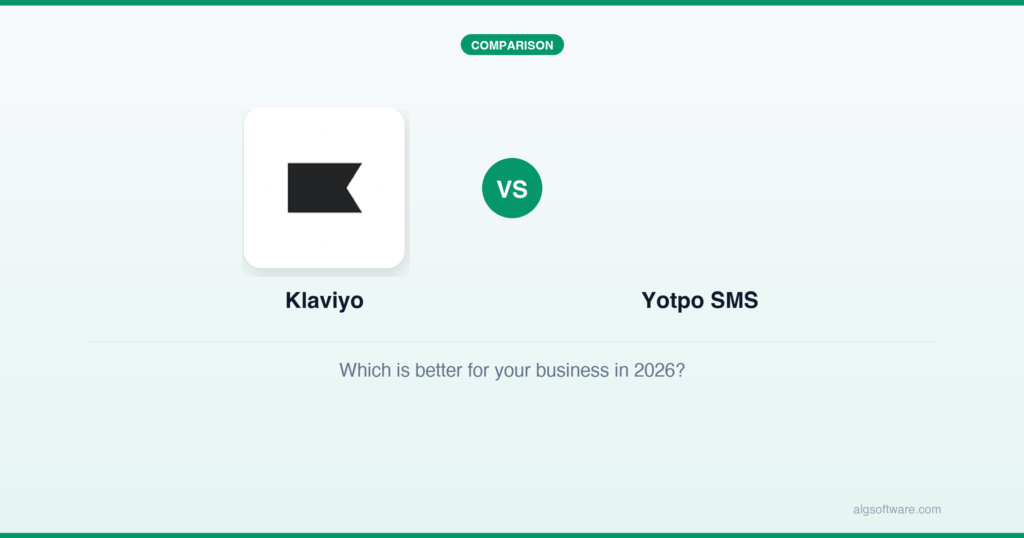This screenshot has width=1024, height=538.
Task: Click the black Klaviyo flag logo mark
Action: 323,188
